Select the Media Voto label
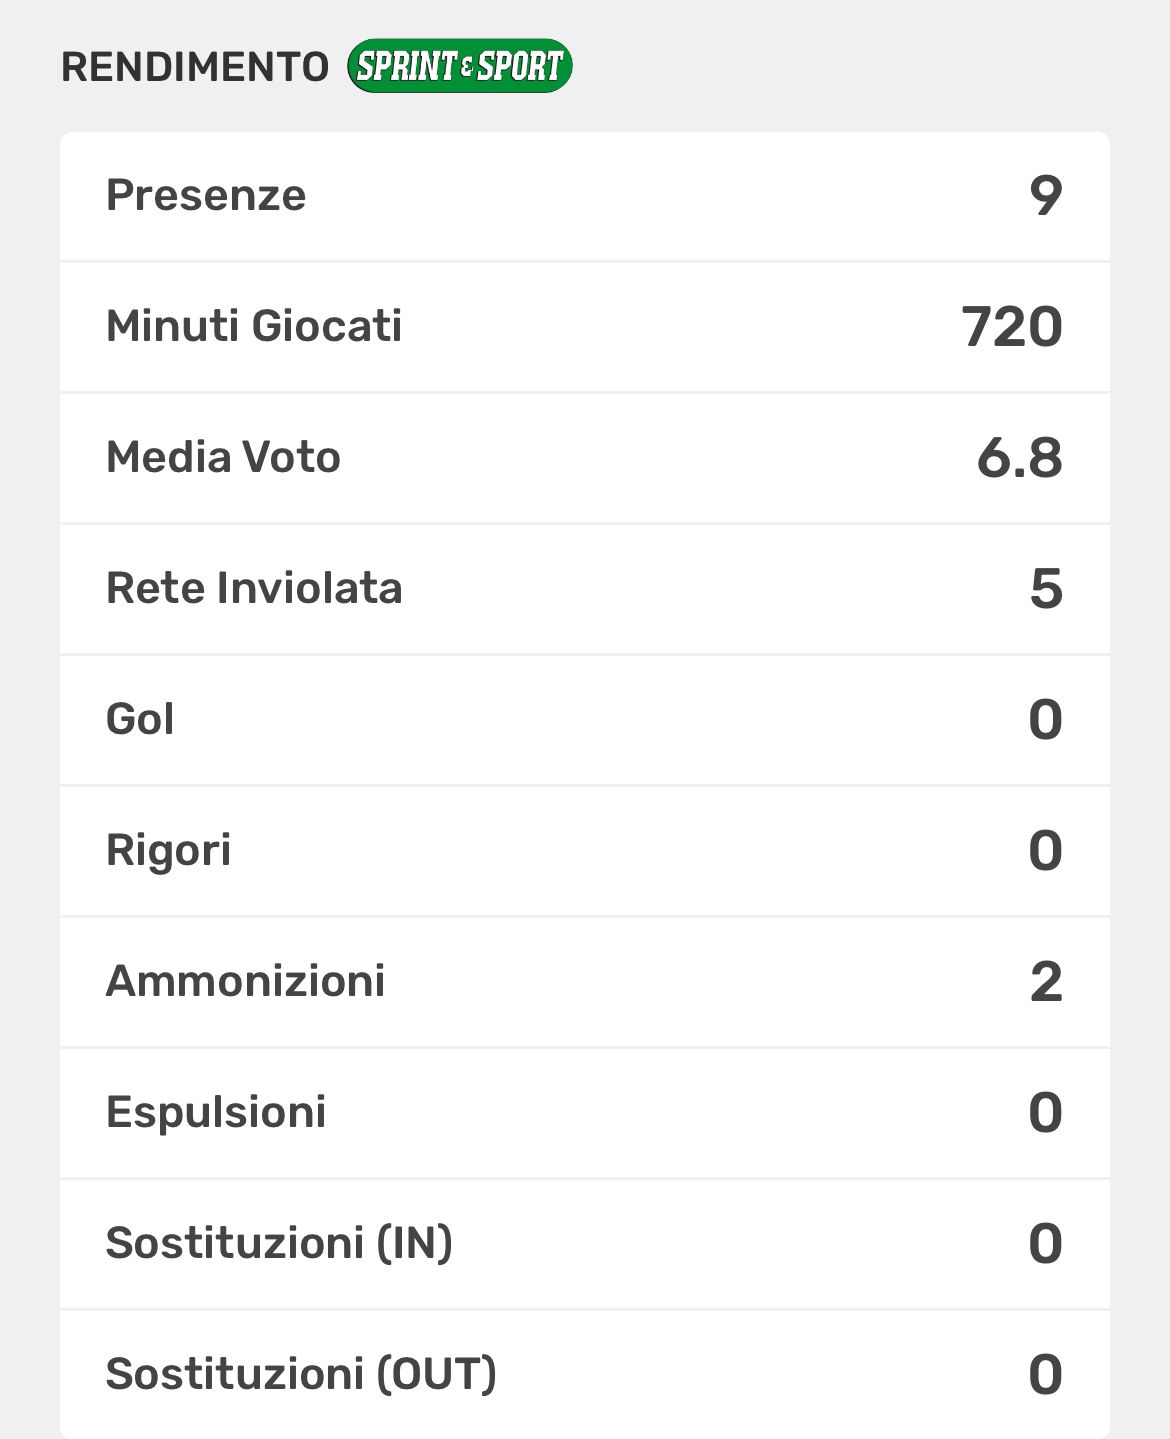This screenshot has height=1439, width=1170. point(223,457)
